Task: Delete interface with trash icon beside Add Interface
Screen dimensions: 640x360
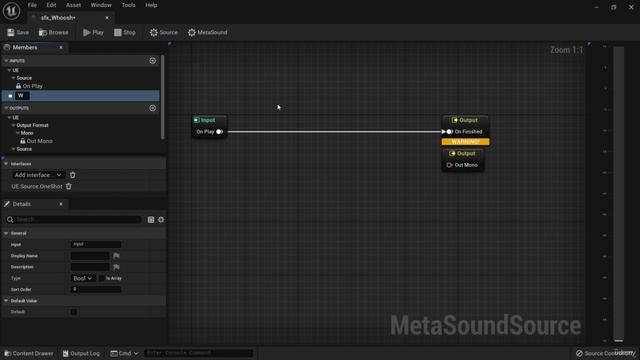Action: pyautogui.click(x=73, y=175)
